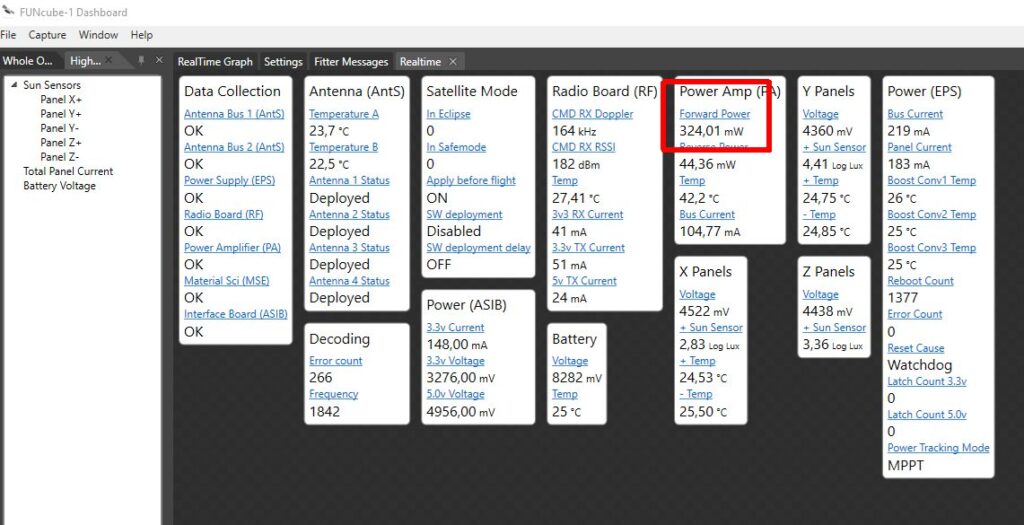Select Panel X+ in sensor tree
Image resolution: width=1024 pixels, height=525 pixels.
[x=61, y=100]
